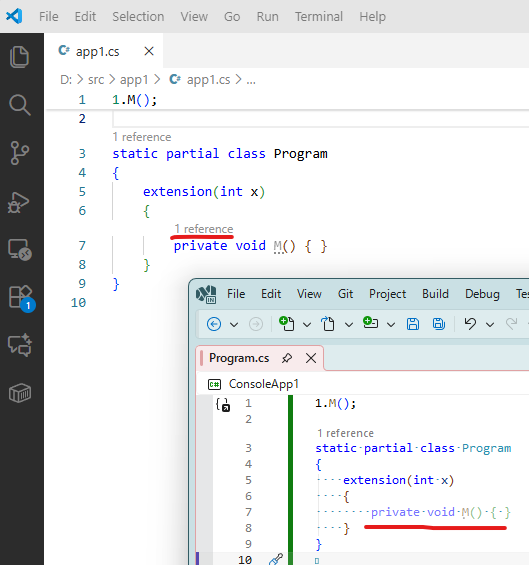Open Visual Studio Debug menu
Viewport: 529px width, 565px height.
482,294
